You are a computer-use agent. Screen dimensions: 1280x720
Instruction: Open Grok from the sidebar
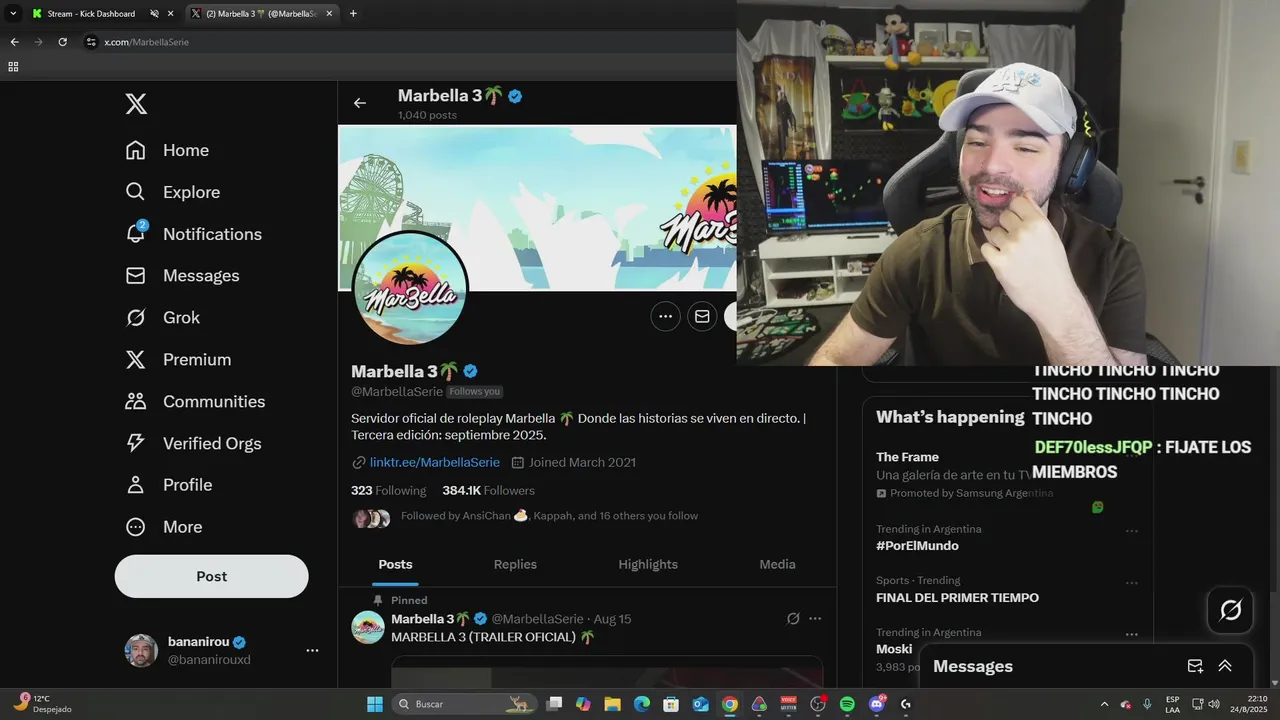click(162, 318)
